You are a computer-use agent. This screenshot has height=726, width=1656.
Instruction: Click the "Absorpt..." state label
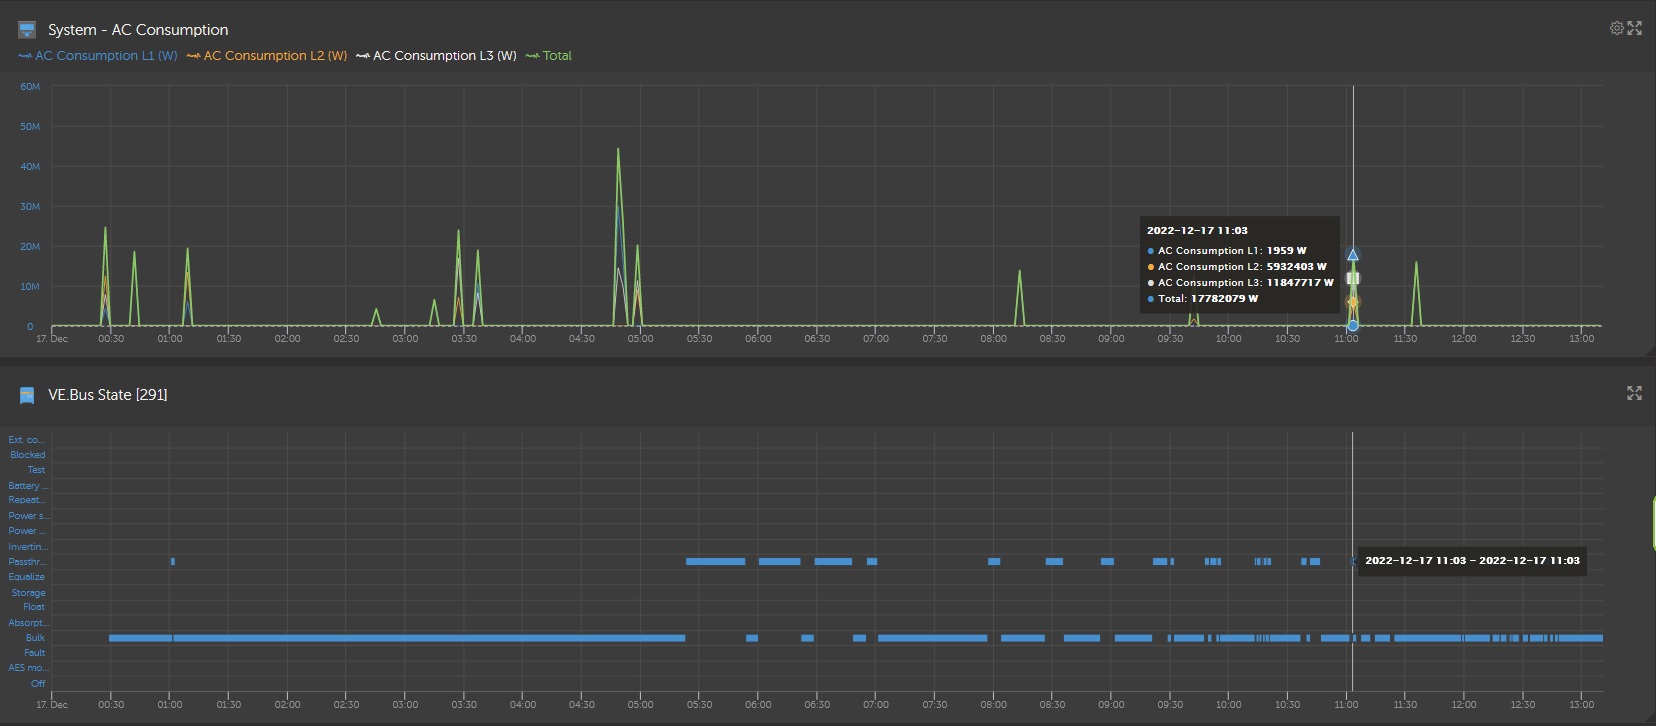pos(28,623)
